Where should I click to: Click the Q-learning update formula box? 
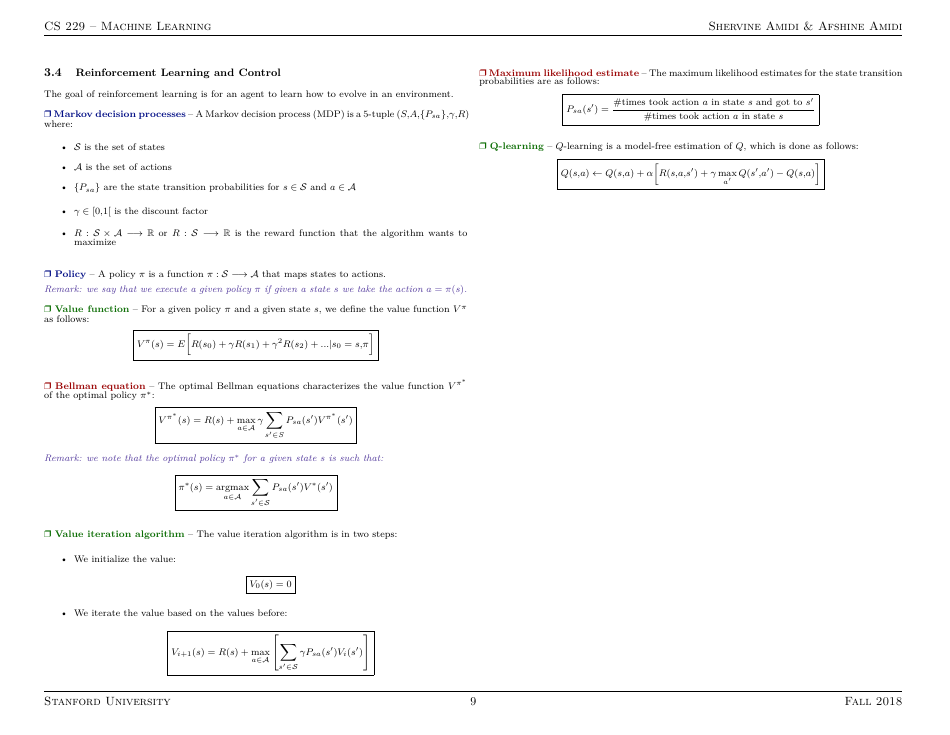(690, 174)
